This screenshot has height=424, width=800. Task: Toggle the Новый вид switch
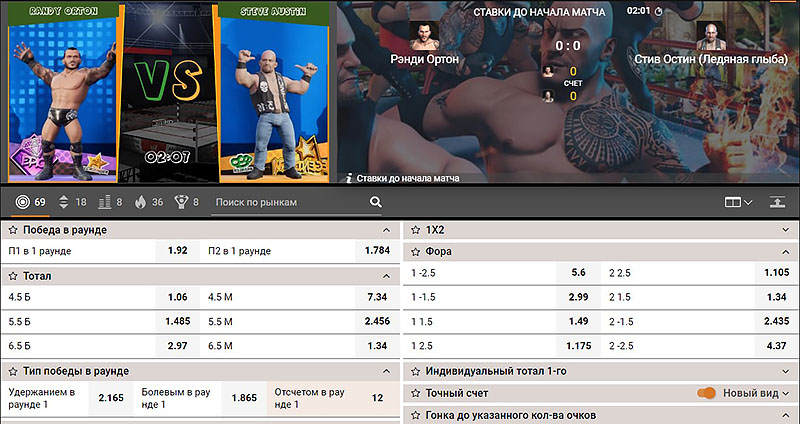click(707, 393)
